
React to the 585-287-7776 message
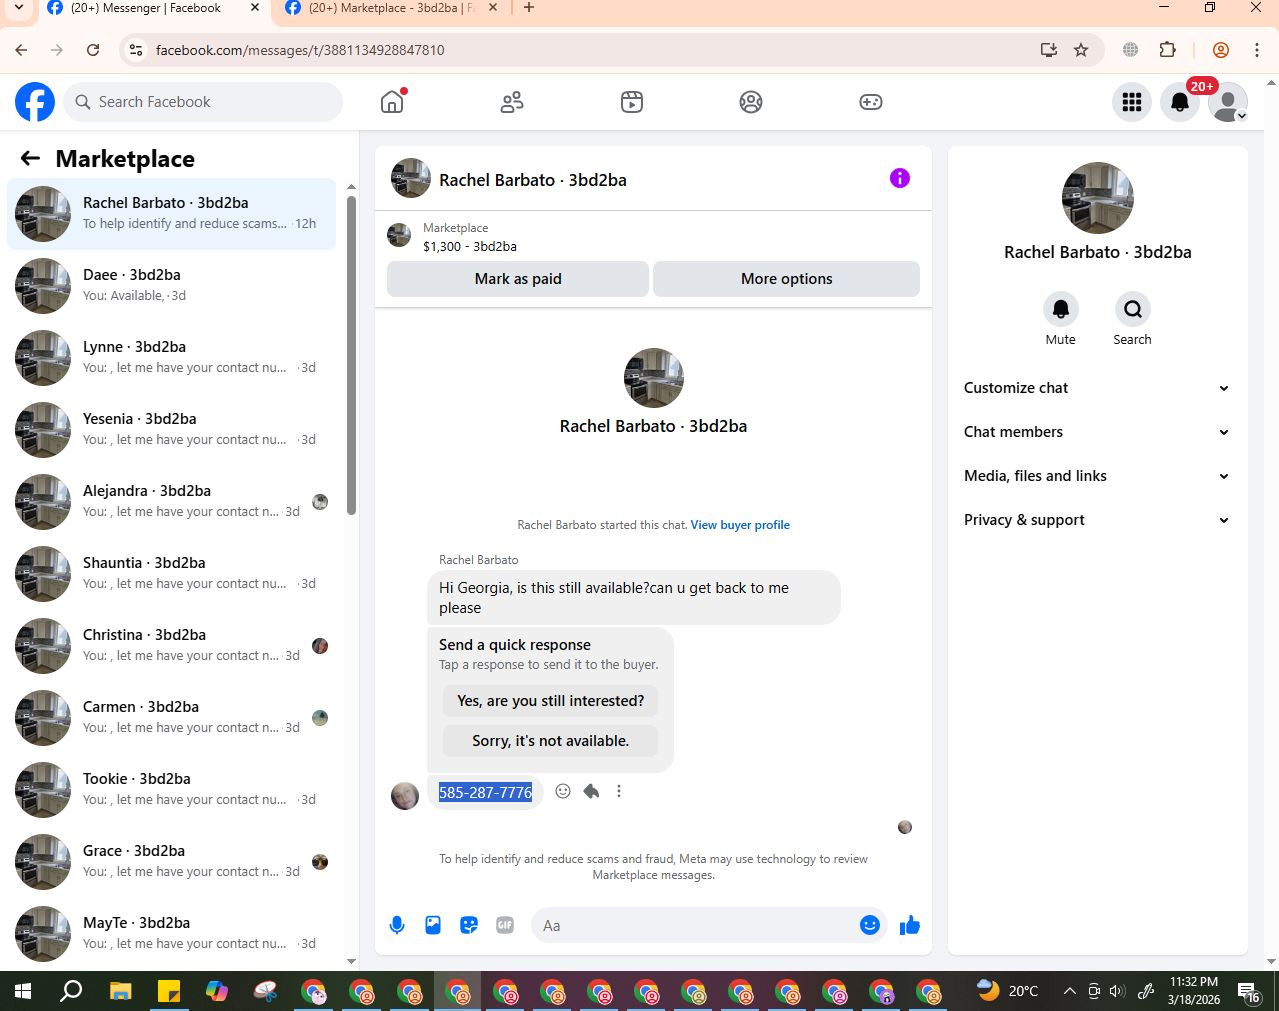click(563, 791)
